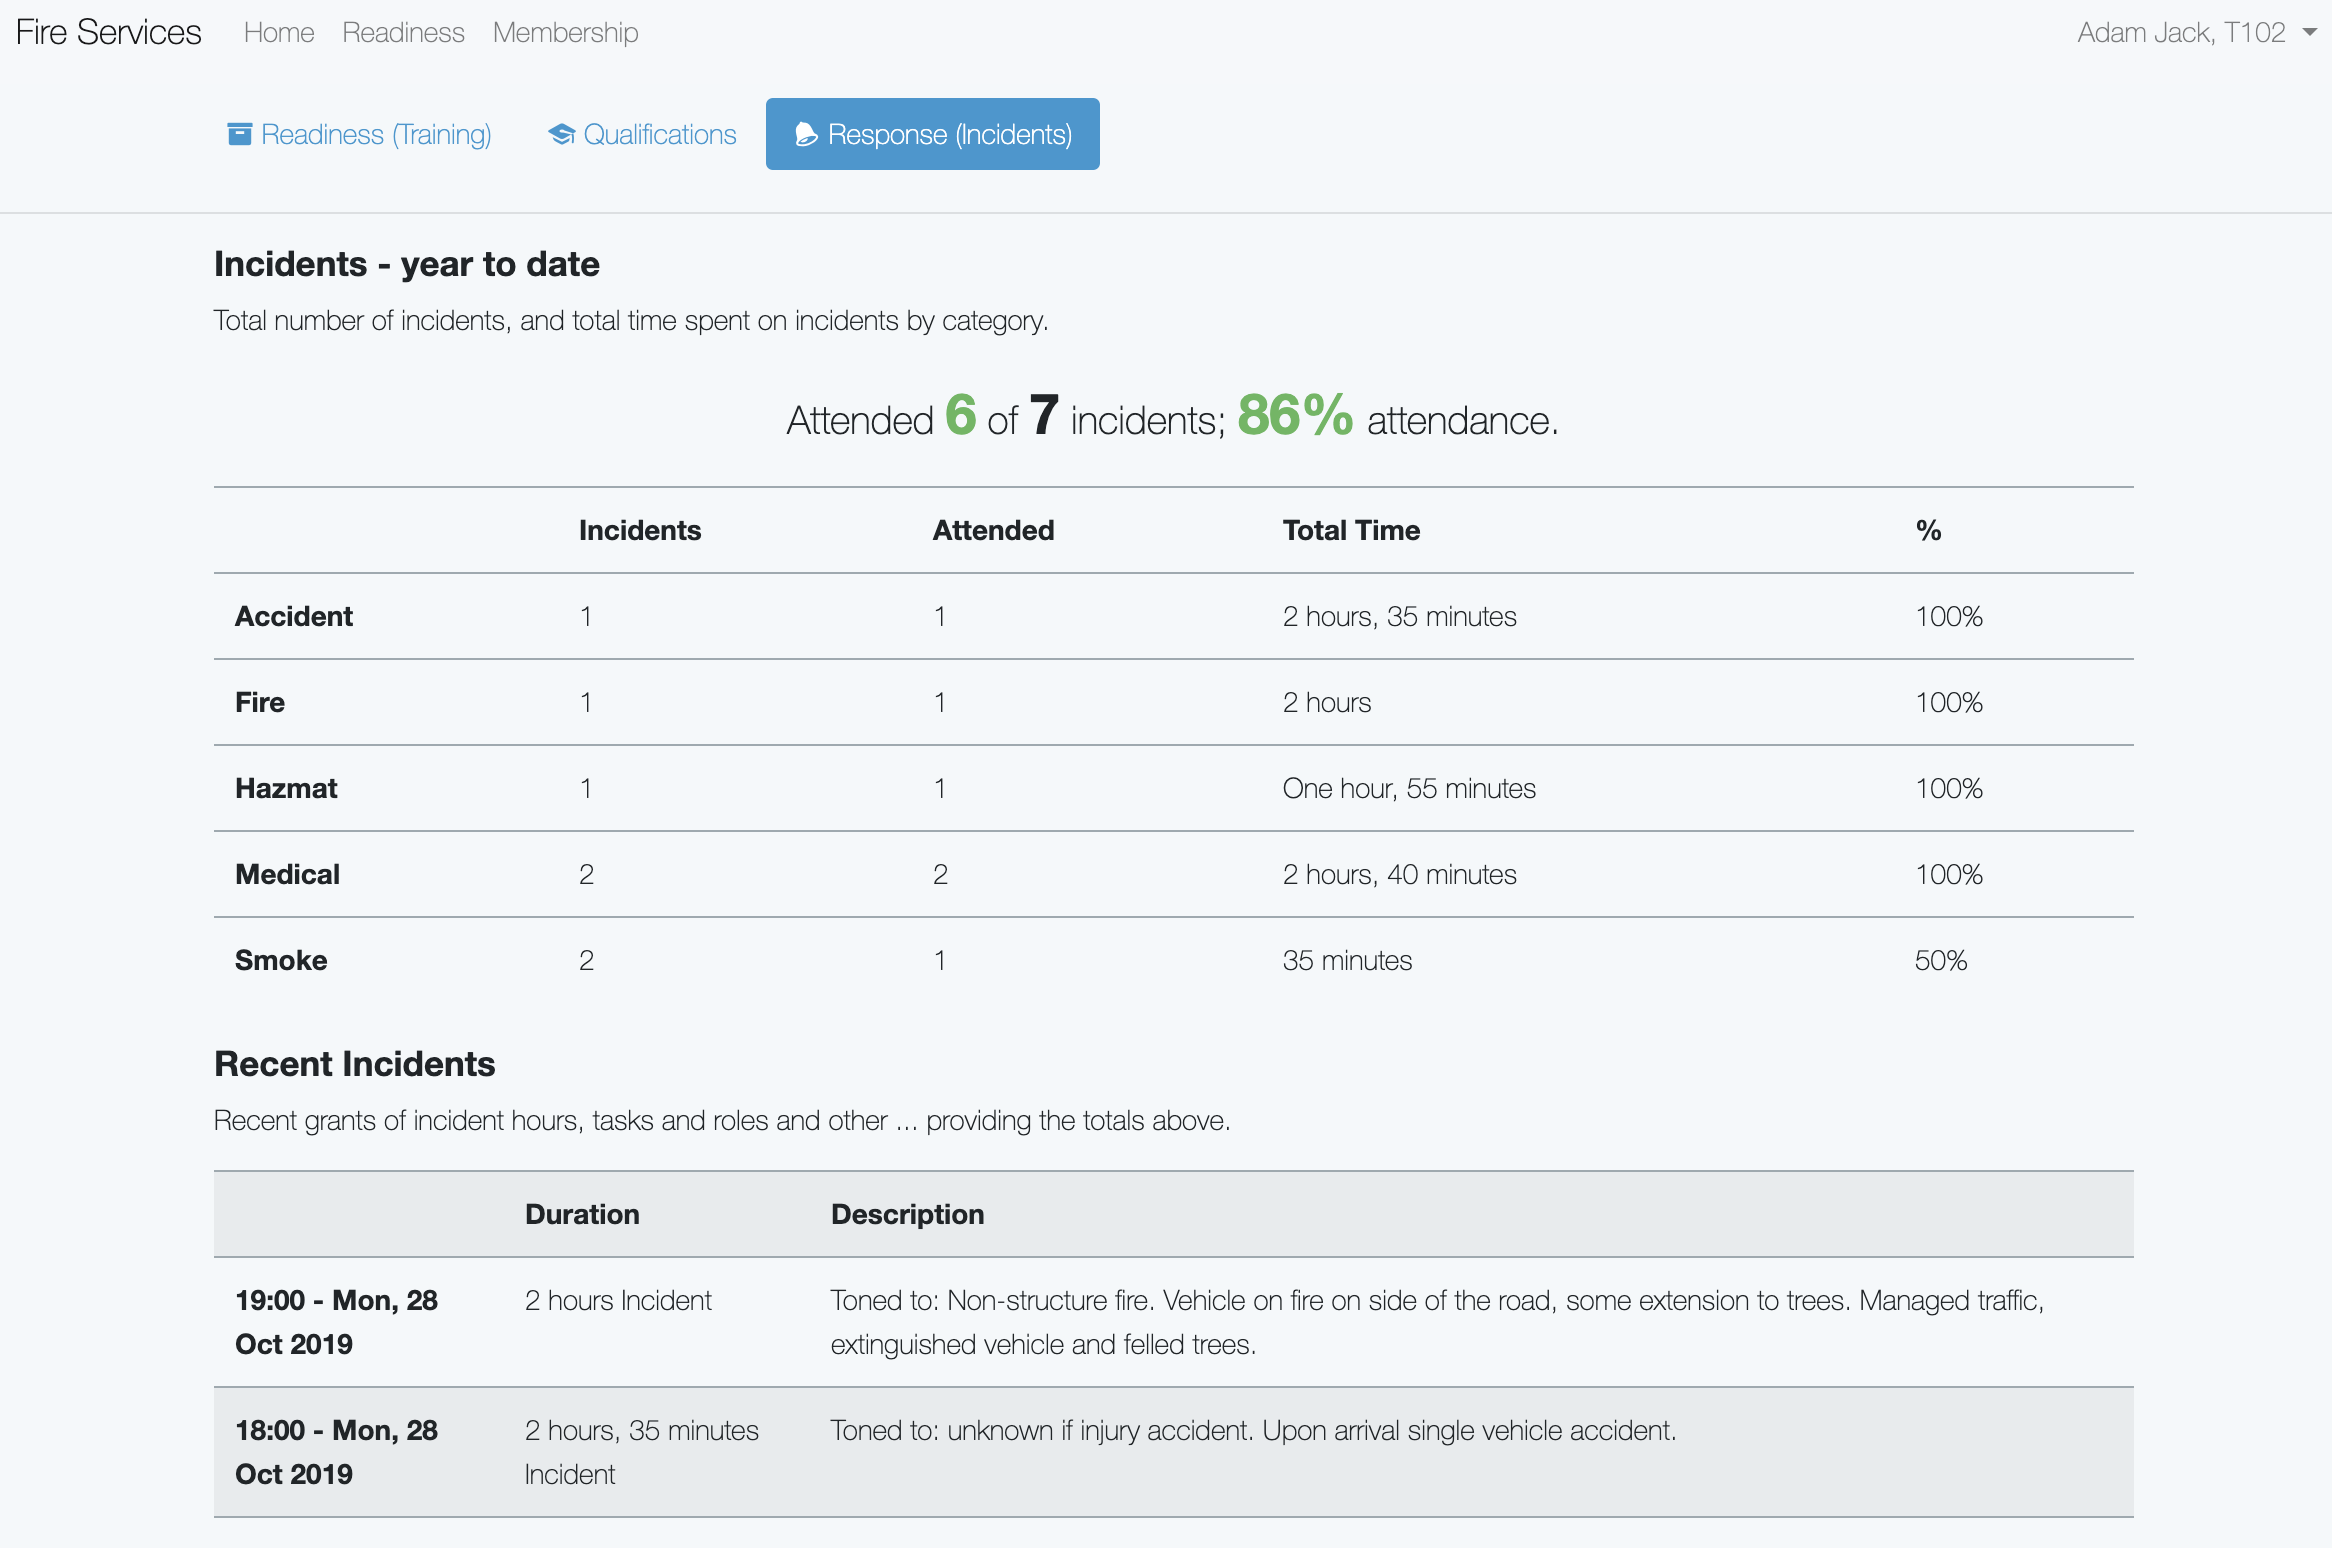
Task: Select the graduation cap icon on Qualifications
Action: (562, 133)
